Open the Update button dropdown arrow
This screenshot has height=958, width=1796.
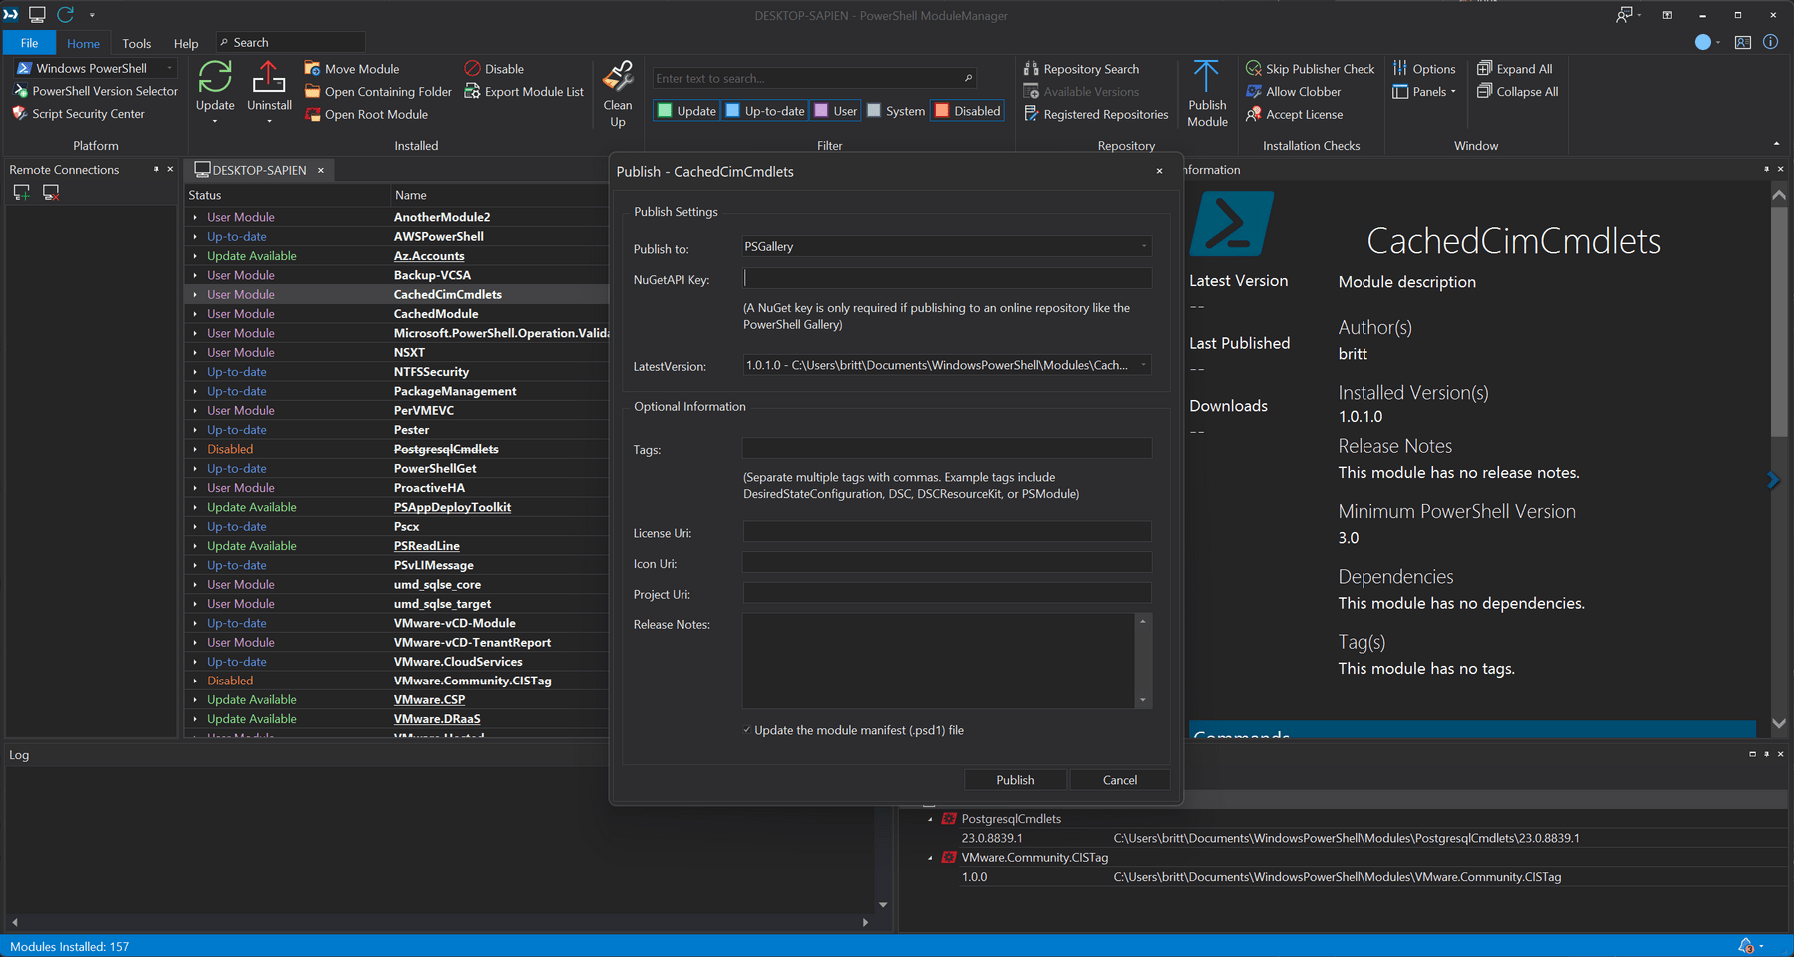point(215,122)
